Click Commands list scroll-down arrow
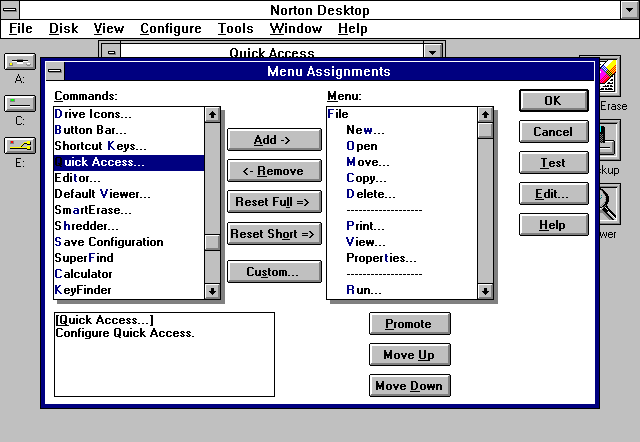Image resolution: width=640 pixels, height=442 pixels. pos(212,291)
